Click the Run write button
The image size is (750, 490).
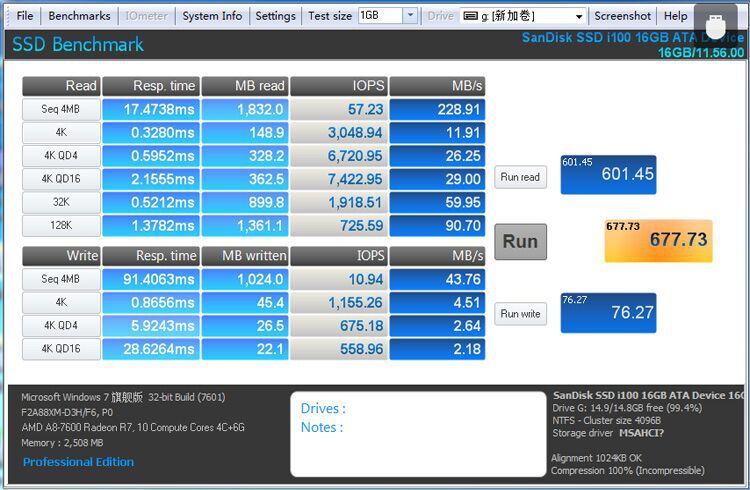click(x=520, y=314)
